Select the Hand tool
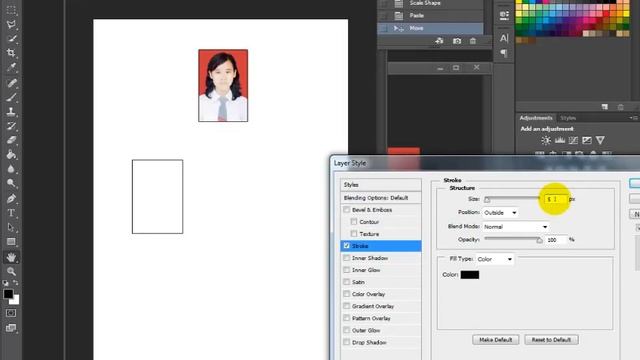This screenshot has width=640, height=360. (x=11, y=257)
